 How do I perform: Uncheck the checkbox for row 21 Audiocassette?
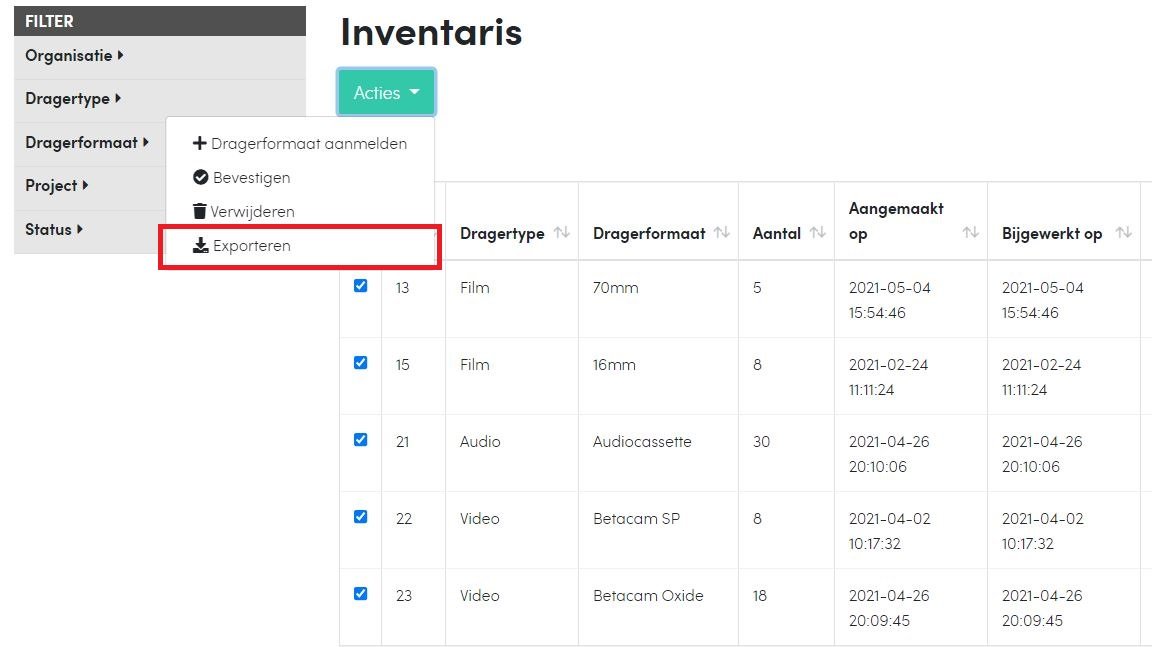tap(360, 440)
